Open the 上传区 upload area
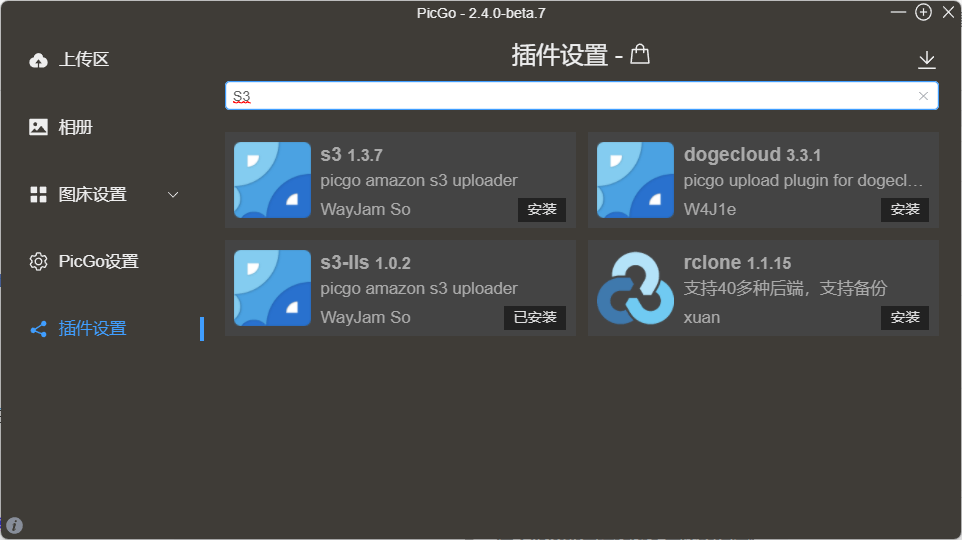Image resolution: width=962 pixels, height=540 pixels. pos(83,60)
